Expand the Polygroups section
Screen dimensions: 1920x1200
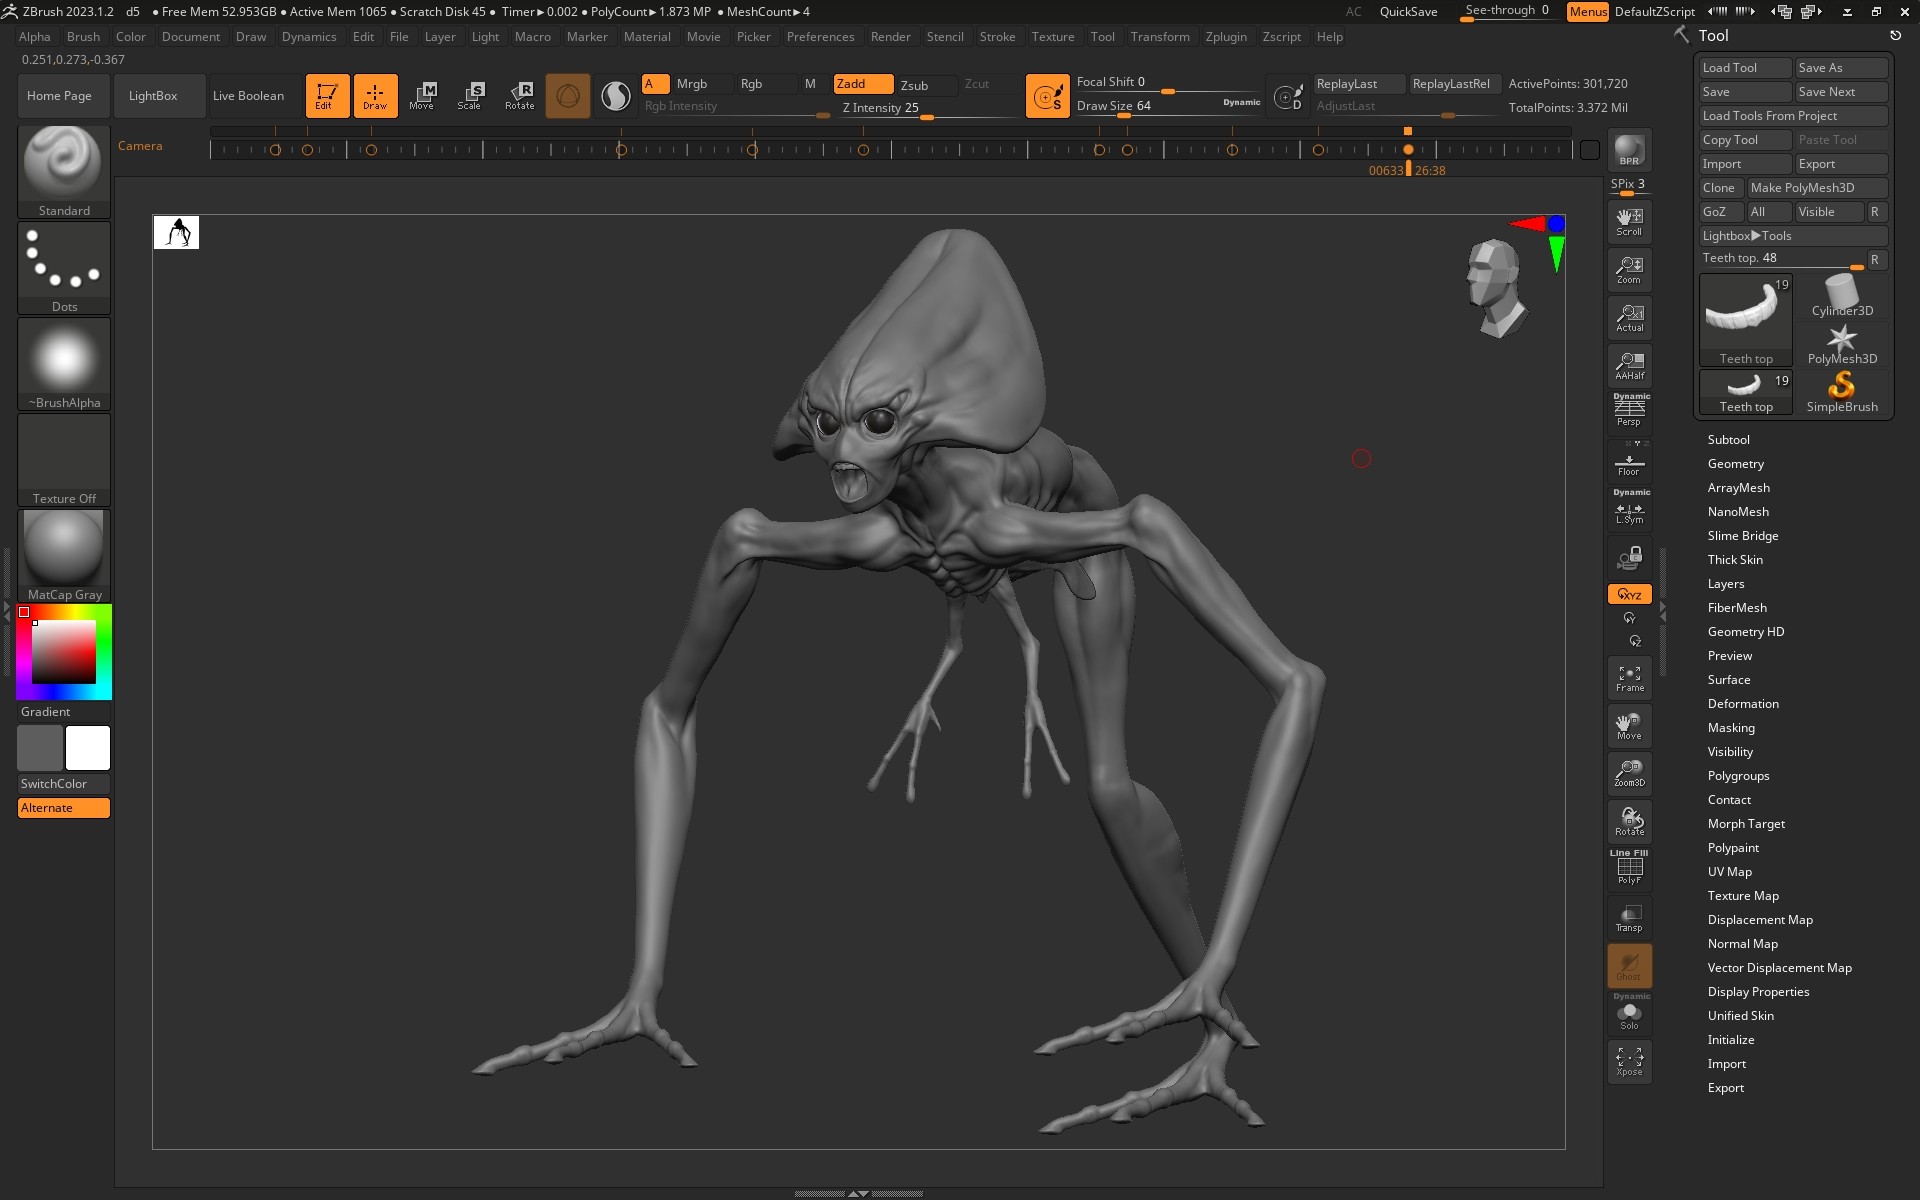(x=1738, y=776)
